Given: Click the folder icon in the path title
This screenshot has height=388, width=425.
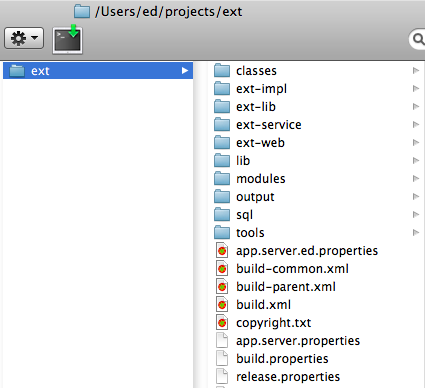Looking at the screenshot, I should (82, 12).
